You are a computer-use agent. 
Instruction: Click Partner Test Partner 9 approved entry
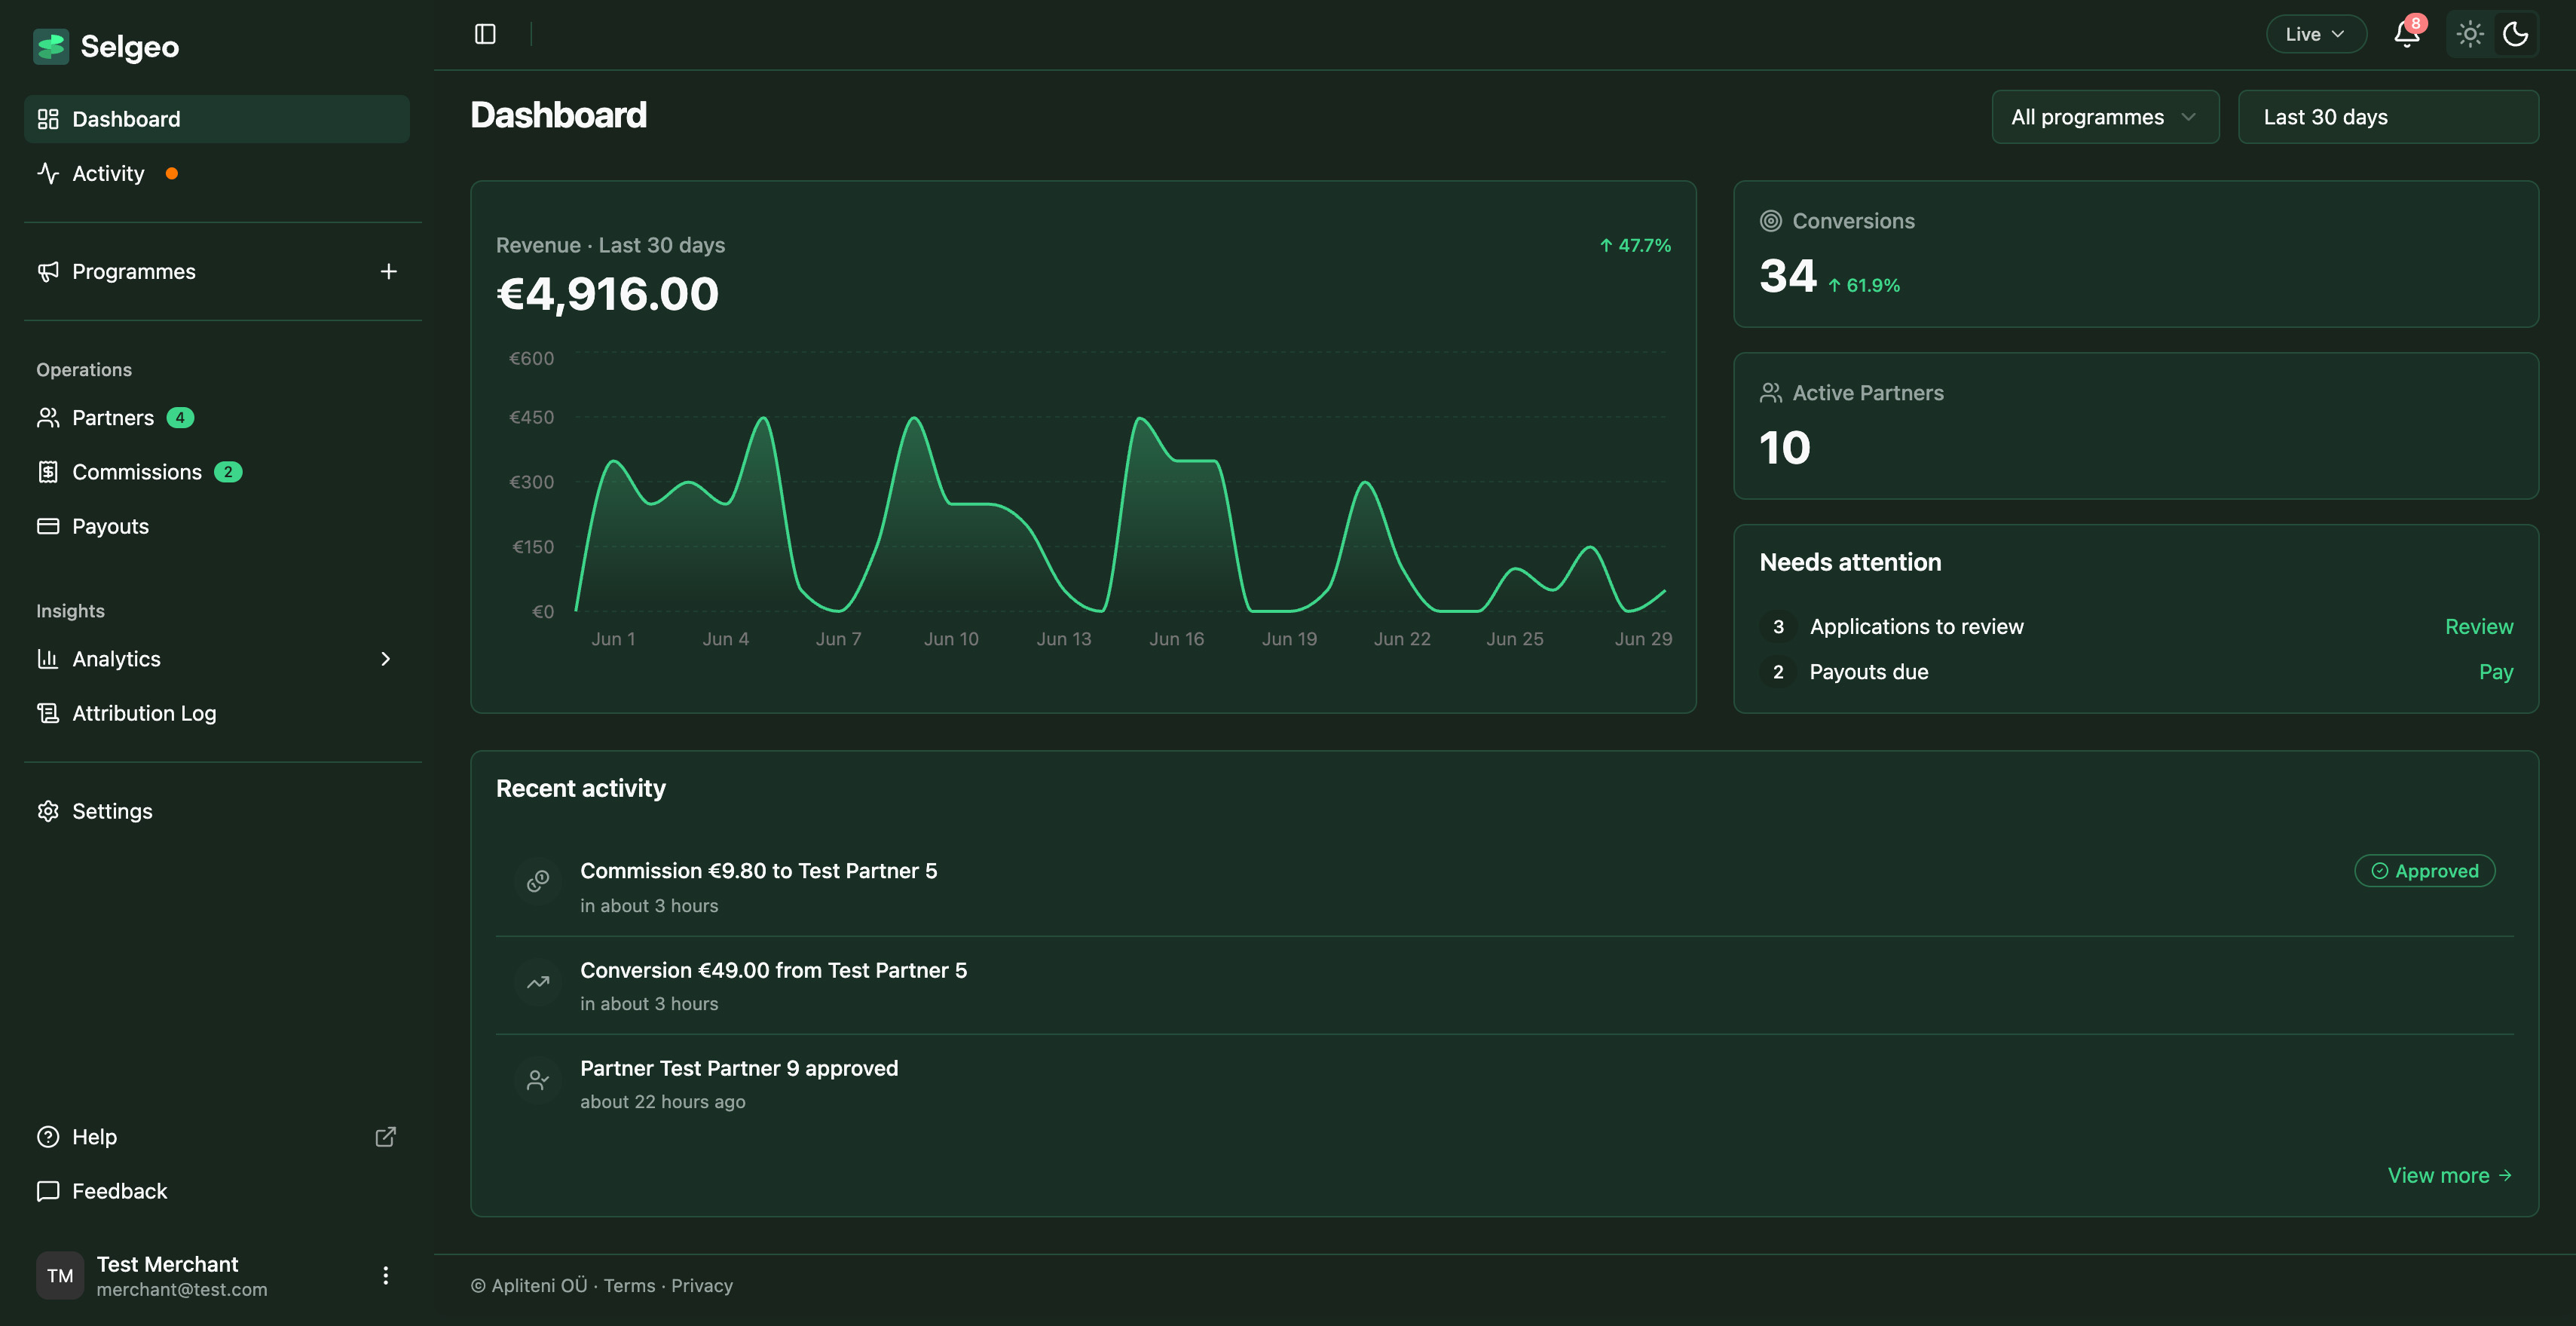pos(739,1068)
